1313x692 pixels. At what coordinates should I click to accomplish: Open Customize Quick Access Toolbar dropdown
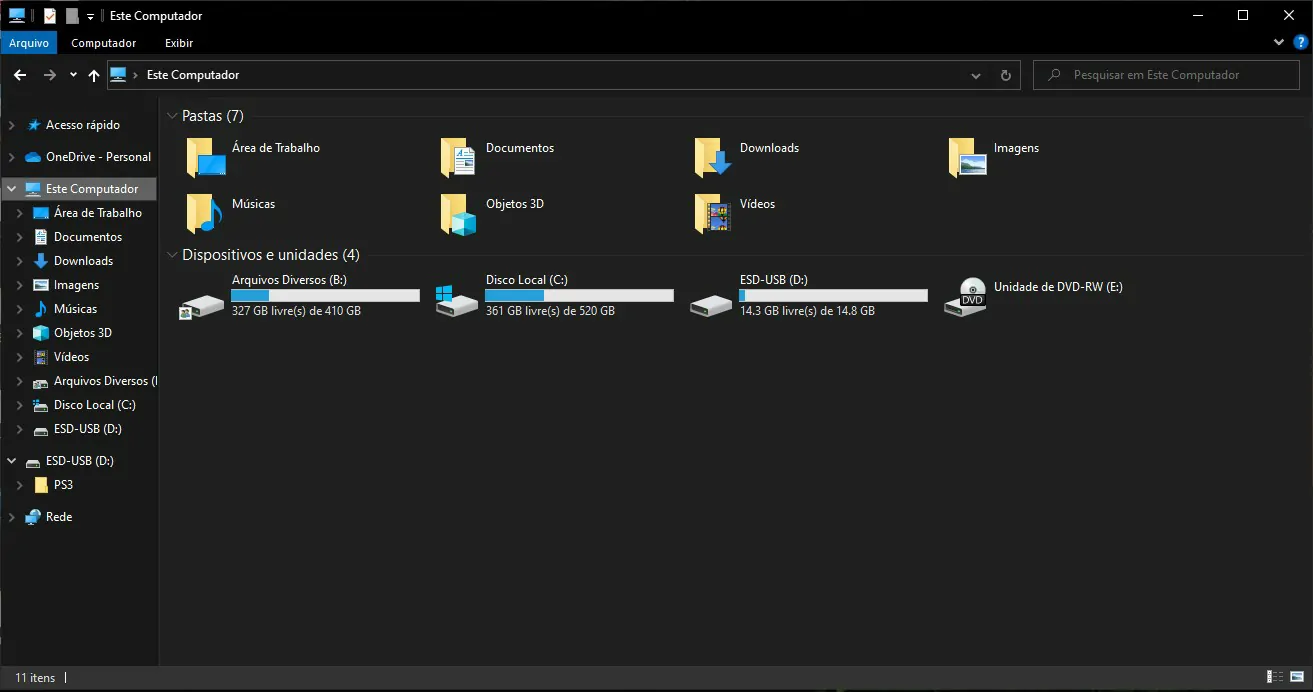coord(90,16)
